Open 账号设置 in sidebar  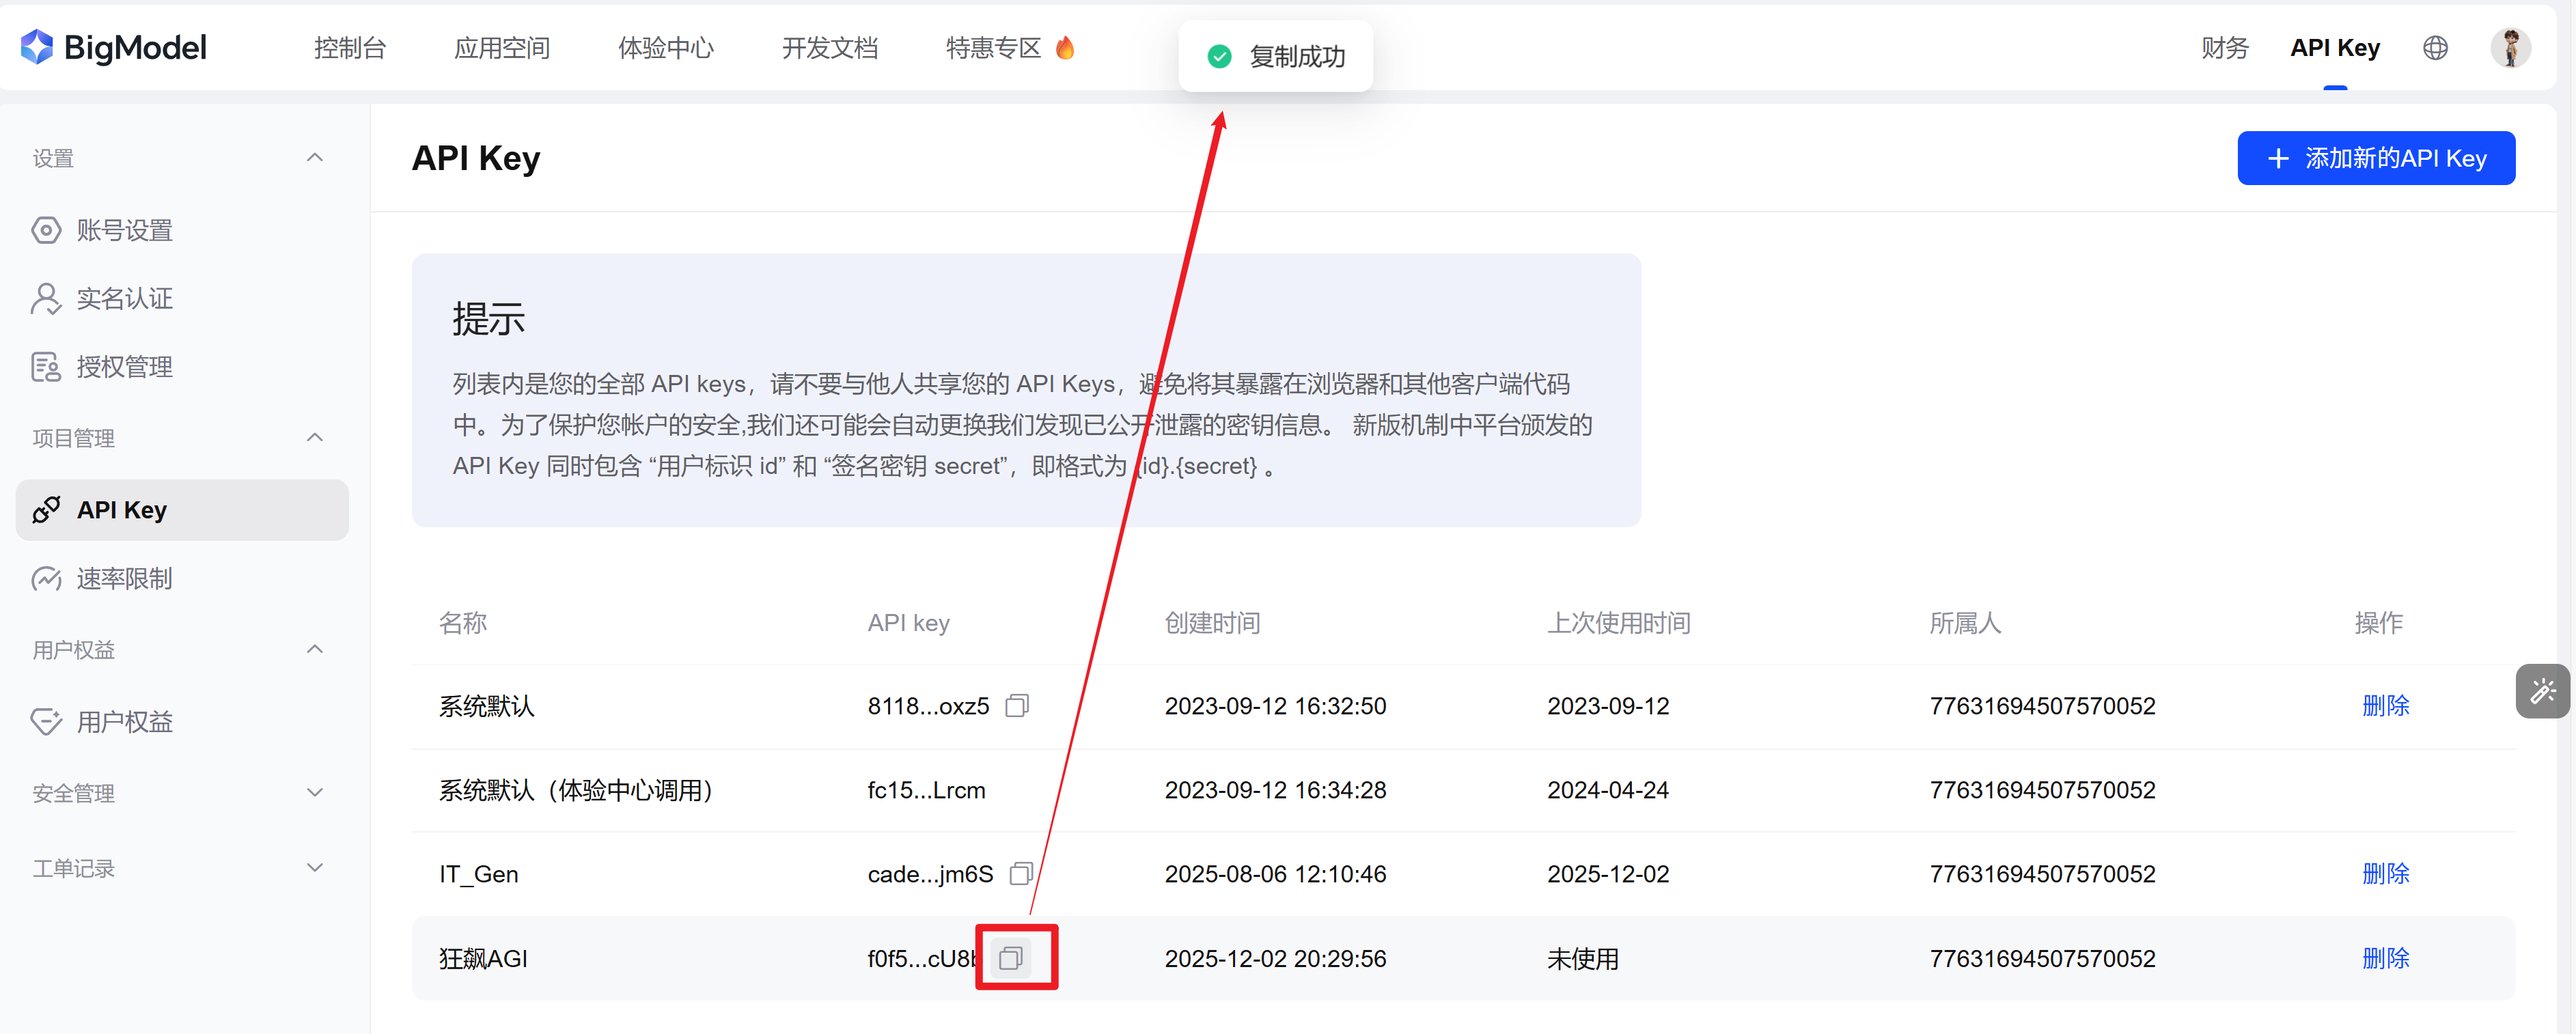pos(124,230)
